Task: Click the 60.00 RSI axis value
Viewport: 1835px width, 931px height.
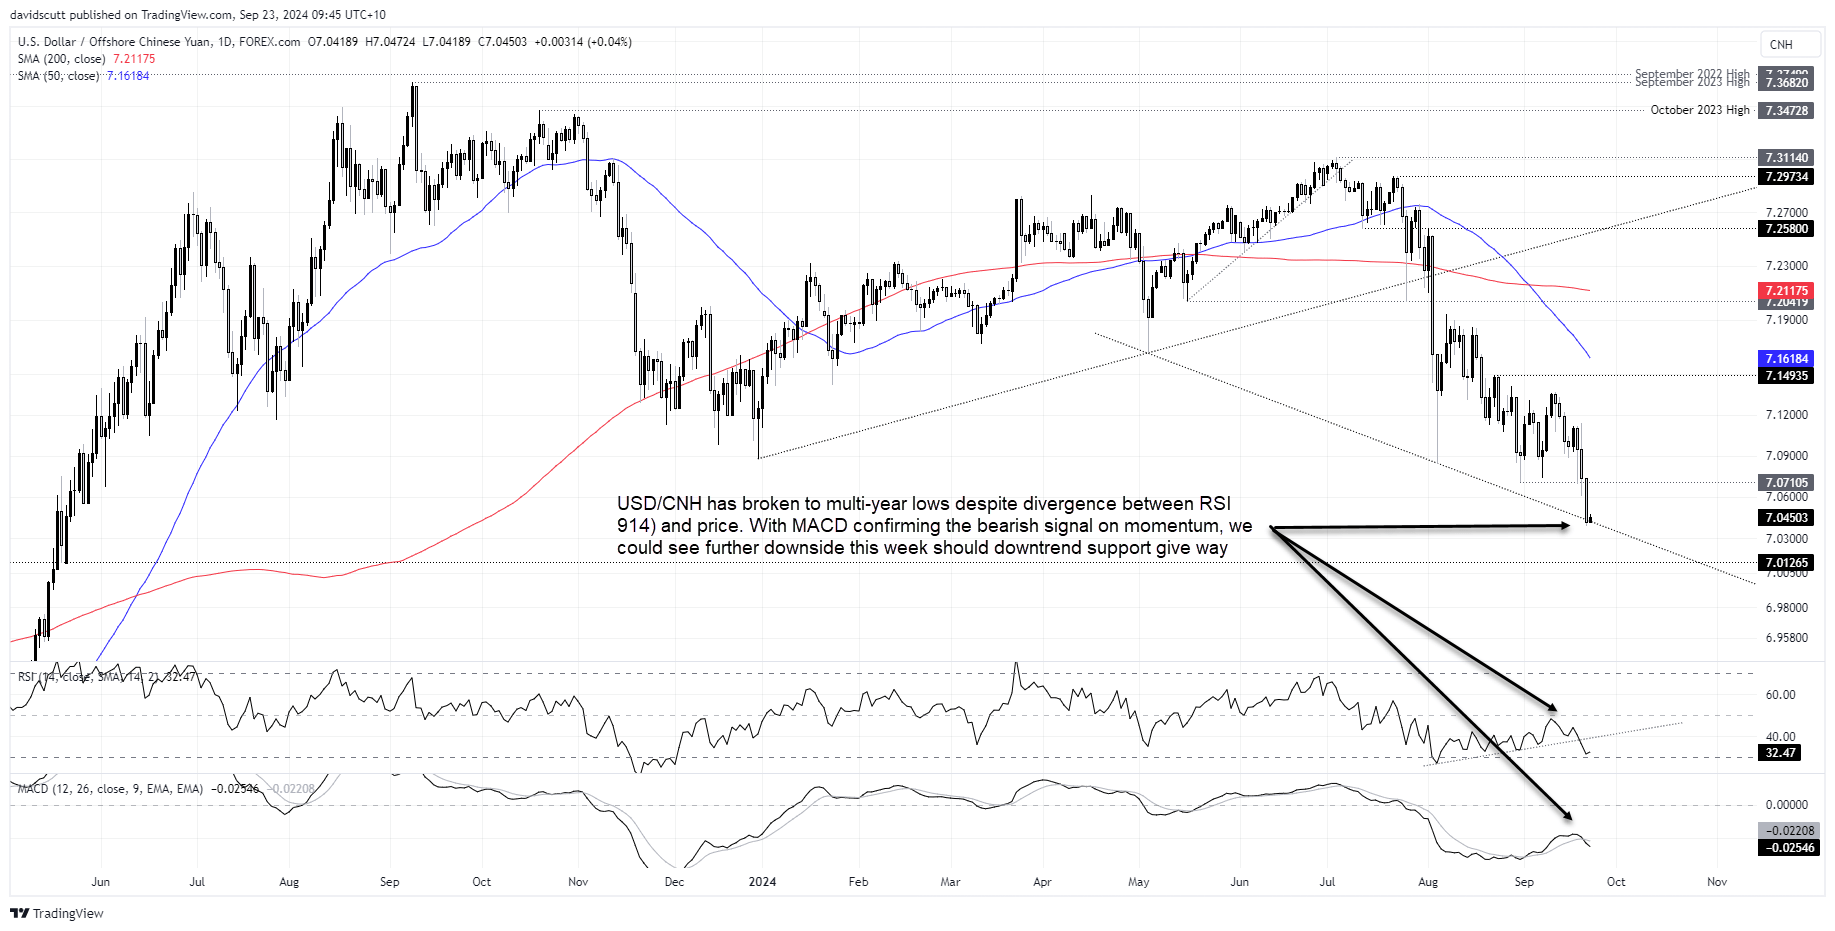Action: (x=1780, y=695)
